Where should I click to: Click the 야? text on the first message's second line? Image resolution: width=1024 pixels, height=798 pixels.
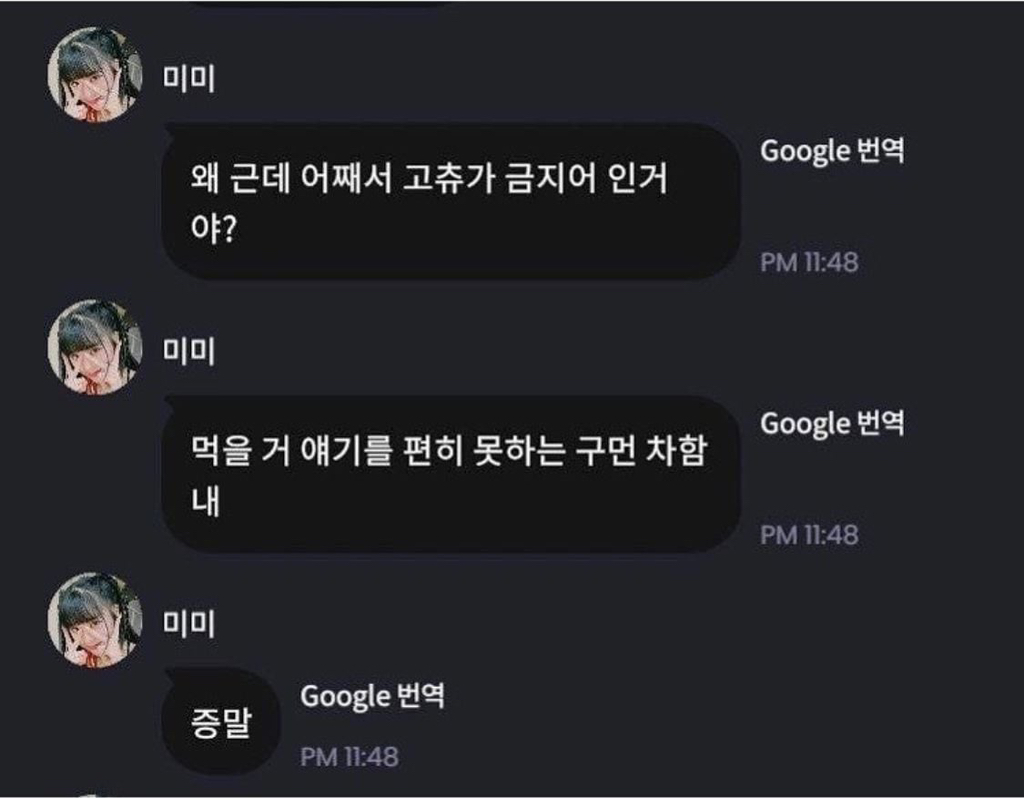(x=214, y=229)
